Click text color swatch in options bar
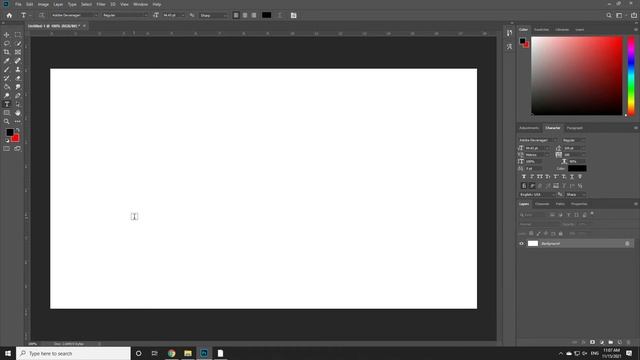This screenshot has height=360, width=640. pyautogui.click(x=267, y=15)
